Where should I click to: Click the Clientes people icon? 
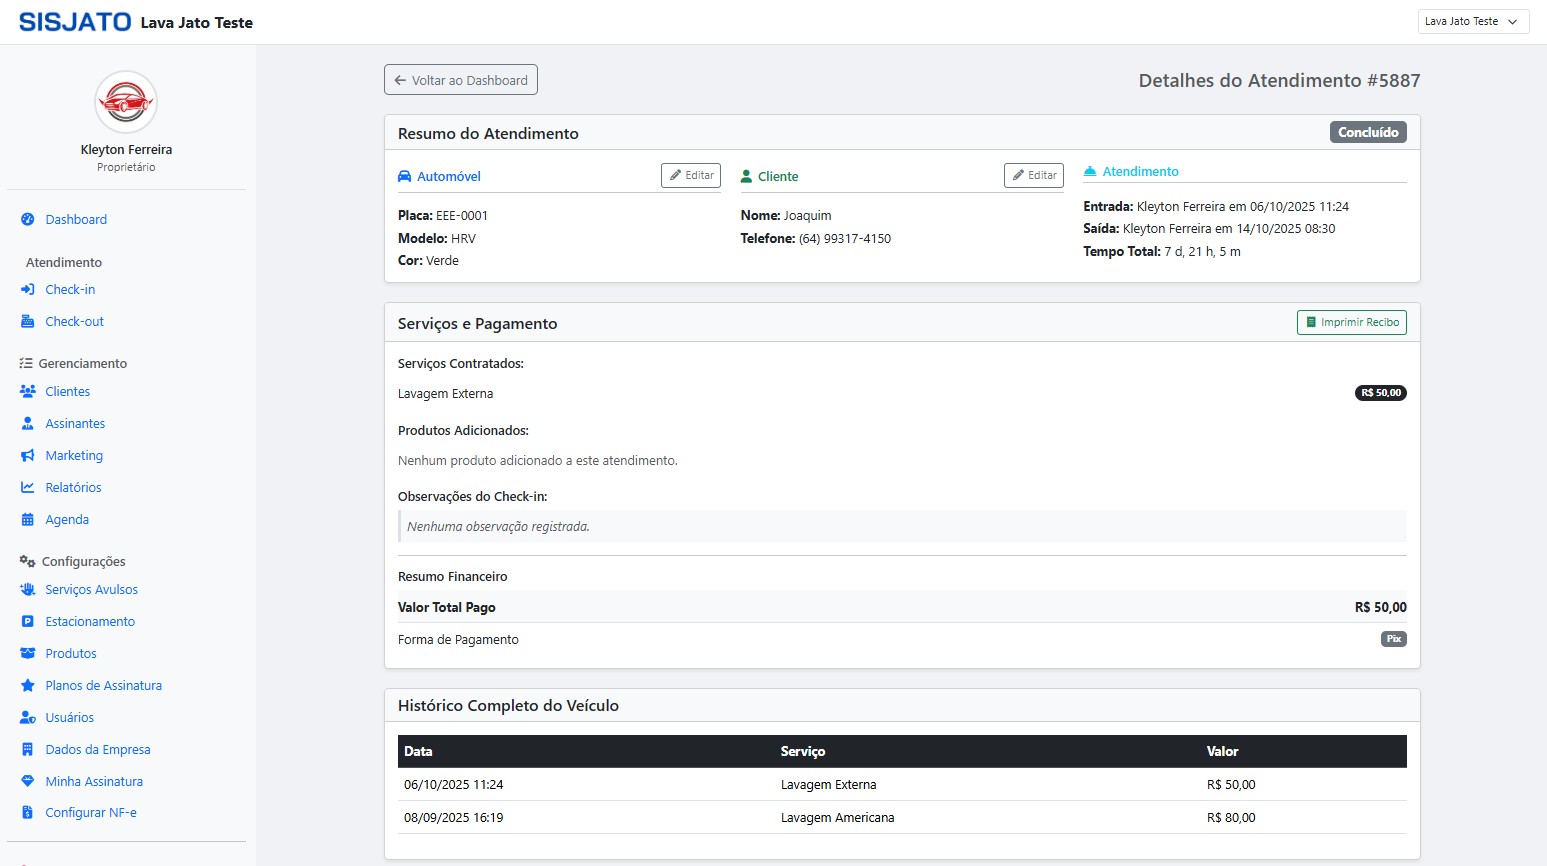[x=28, y=391]
